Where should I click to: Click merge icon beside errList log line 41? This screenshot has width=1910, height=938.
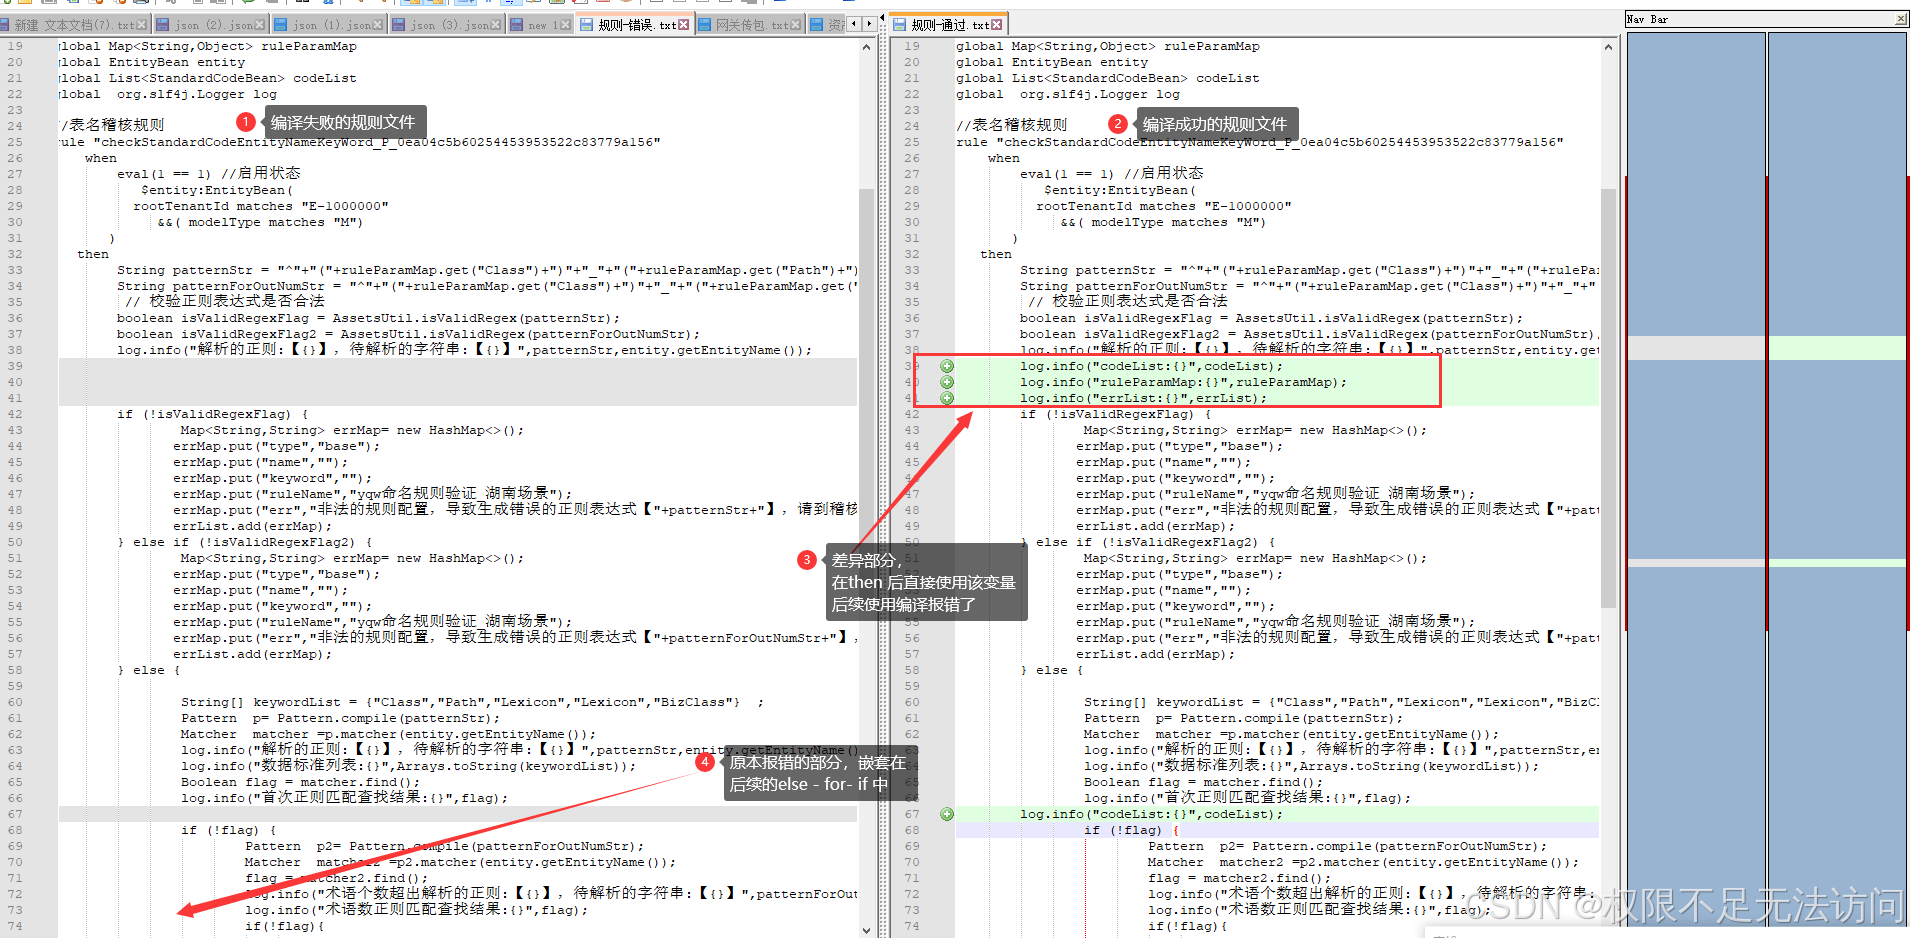pos(946,398)
